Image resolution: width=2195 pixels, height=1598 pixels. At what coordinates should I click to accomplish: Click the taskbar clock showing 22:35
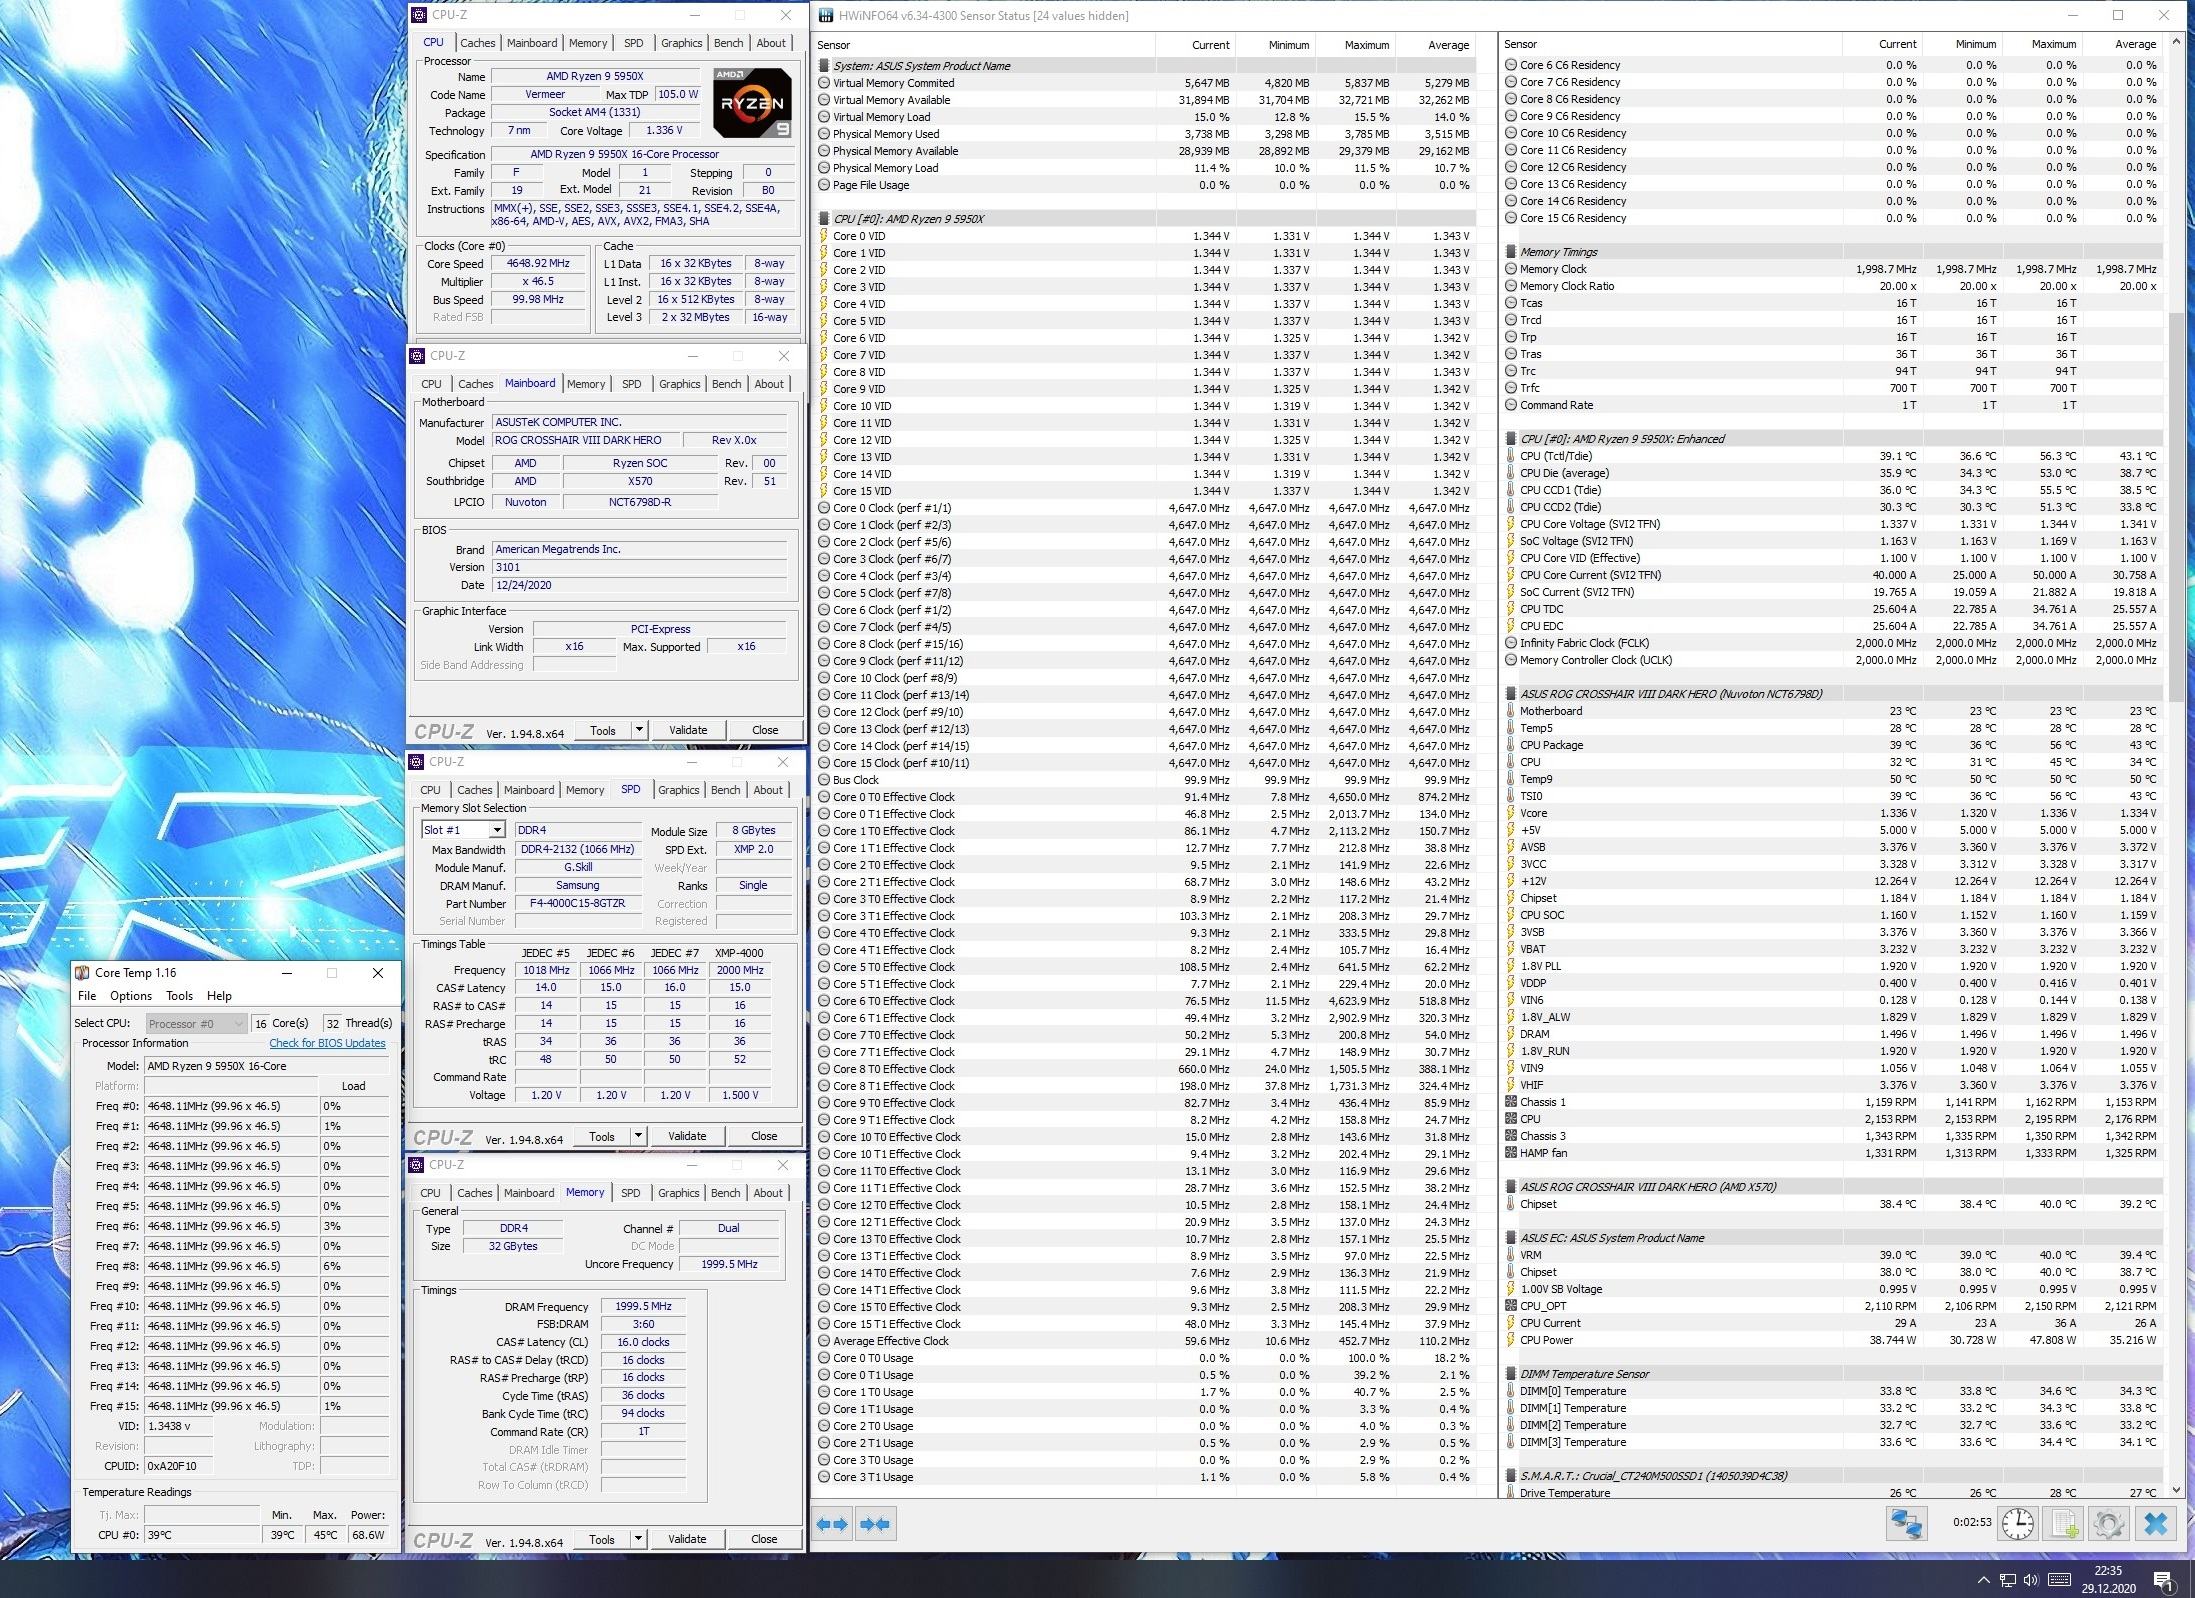pyautogui.click(x=2108, y=1579)
